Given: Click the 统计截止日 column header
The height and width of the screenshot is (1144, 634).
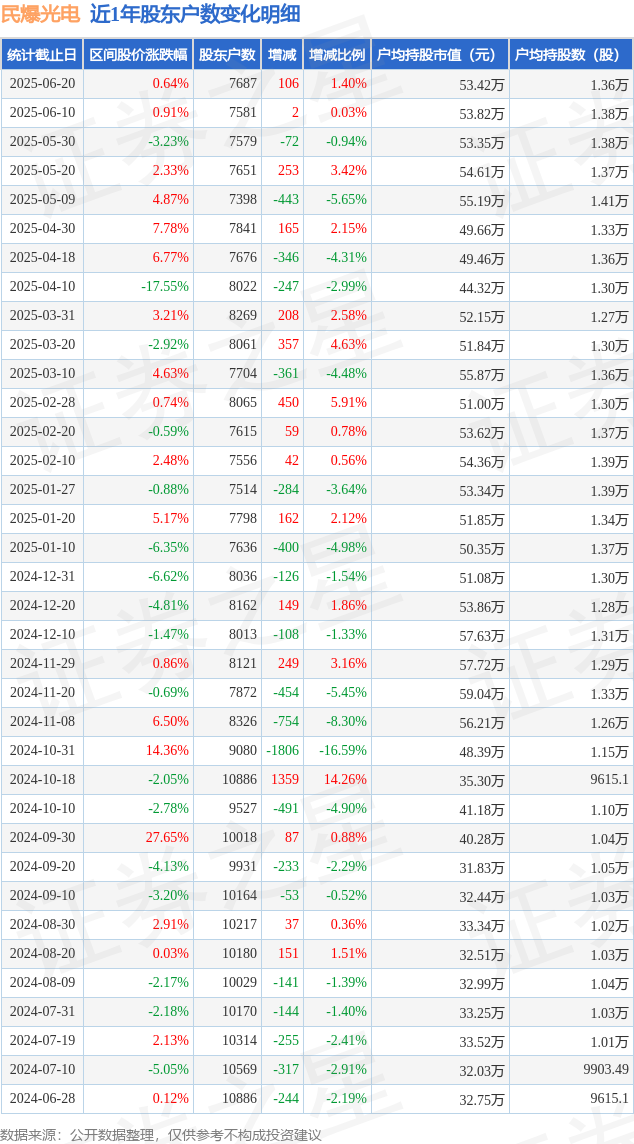Looking at the screenshot, I should 42,55.
